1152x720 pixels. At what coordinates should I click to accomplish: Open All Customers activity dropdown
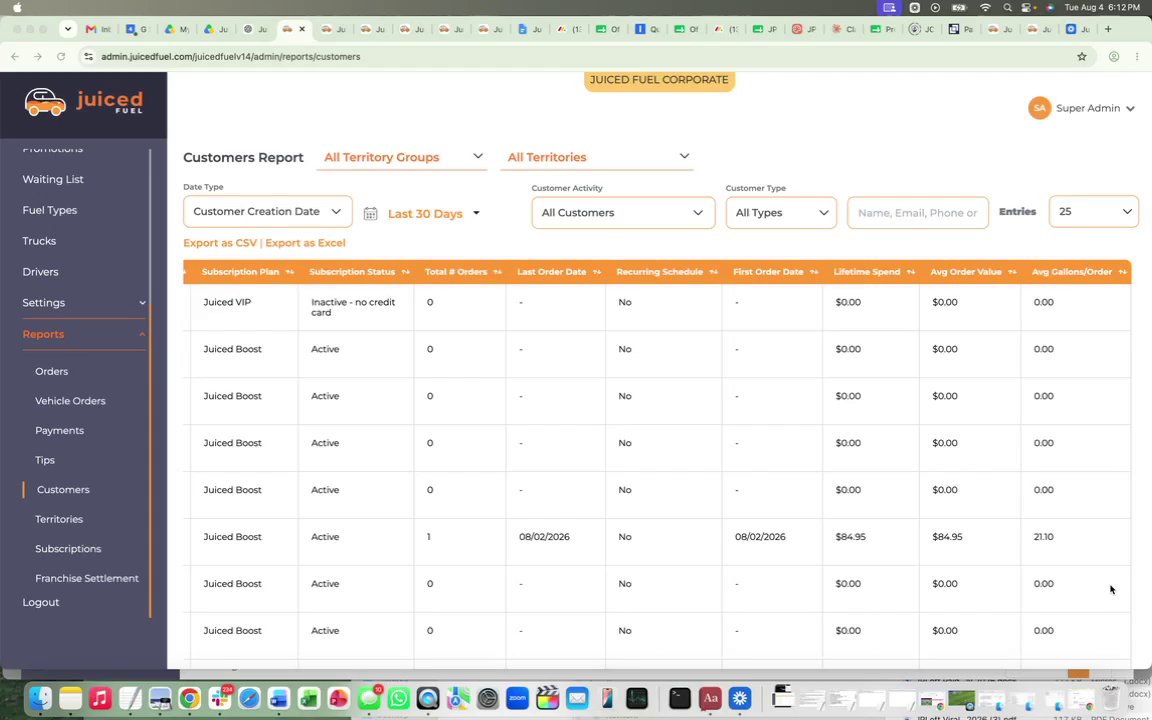623,212
